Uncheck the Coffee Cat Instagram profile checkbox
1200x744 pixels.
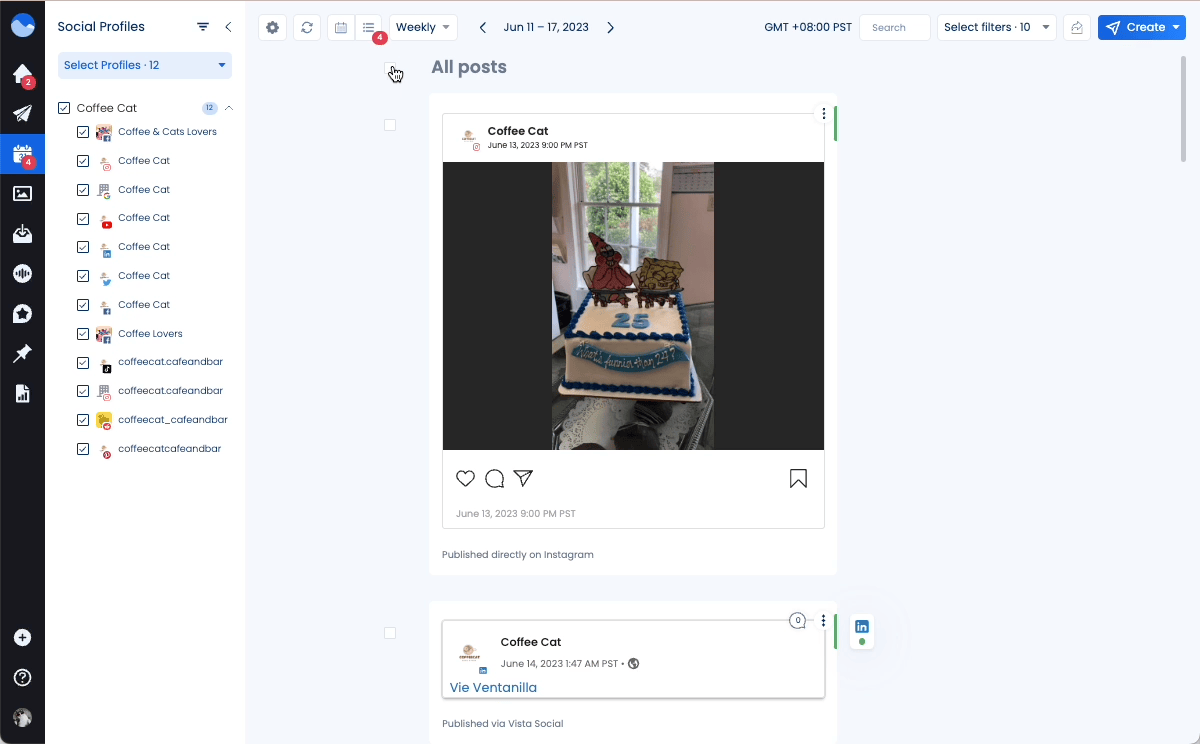83,161
